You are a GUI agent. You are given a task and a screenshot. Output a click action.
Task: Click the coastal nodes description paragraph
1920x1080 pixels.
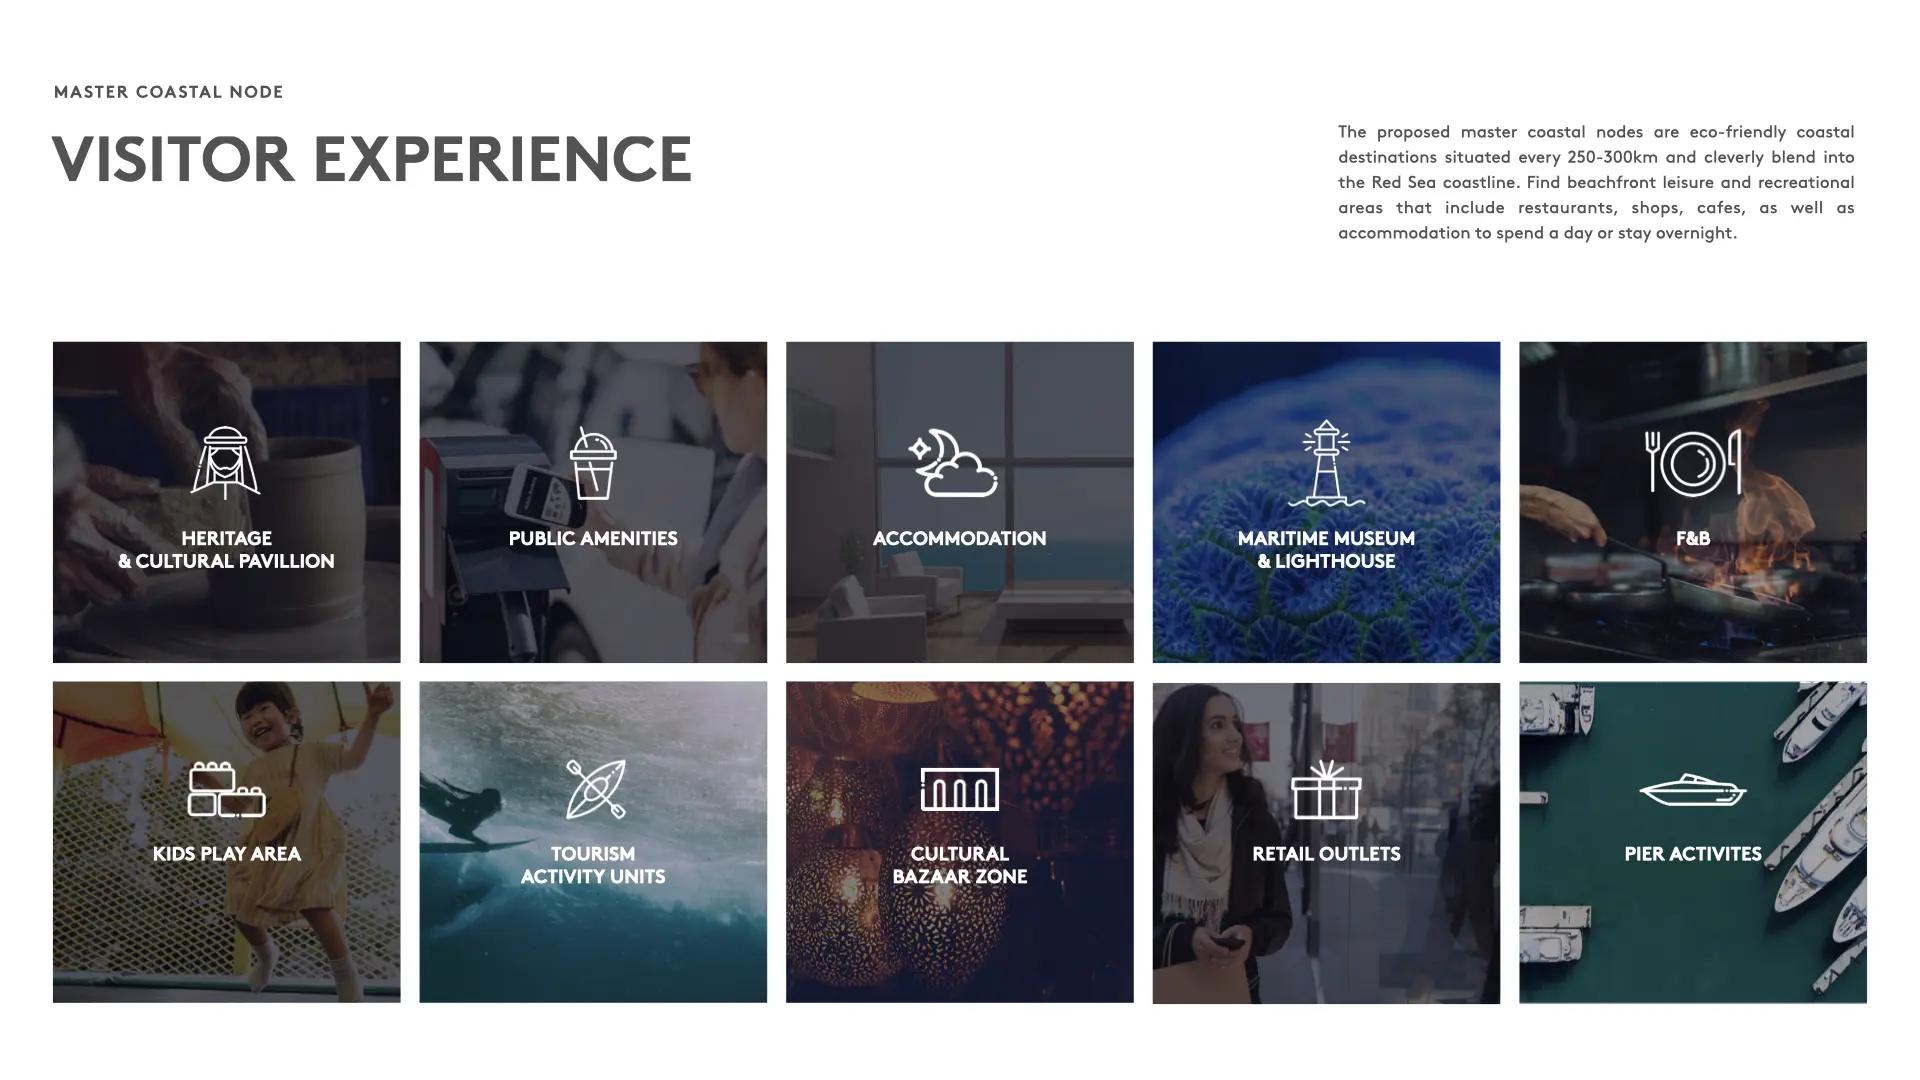coord(1596,182)
